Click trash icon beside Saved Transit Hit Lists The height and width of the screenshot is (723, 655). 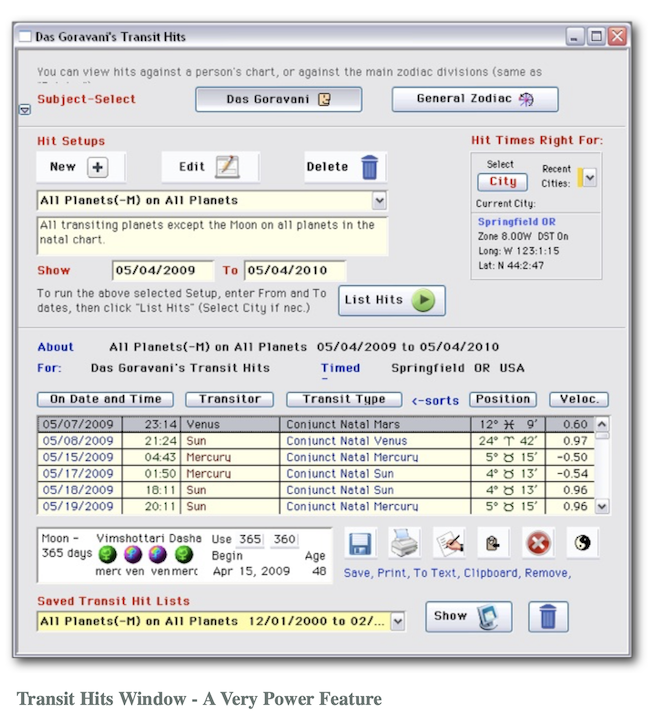pyautogui.click(x=547, y=617)
